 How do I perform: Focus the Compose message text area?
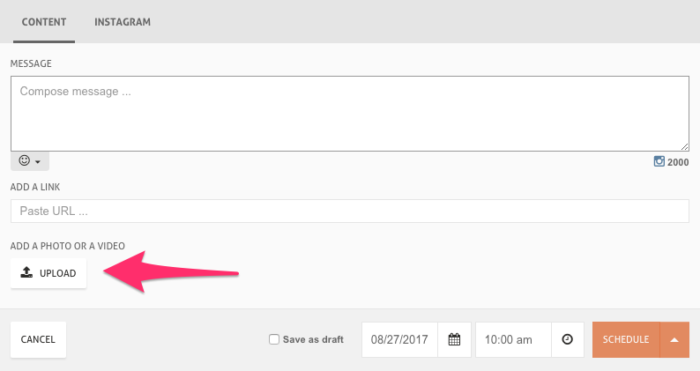tap(350, 114)
